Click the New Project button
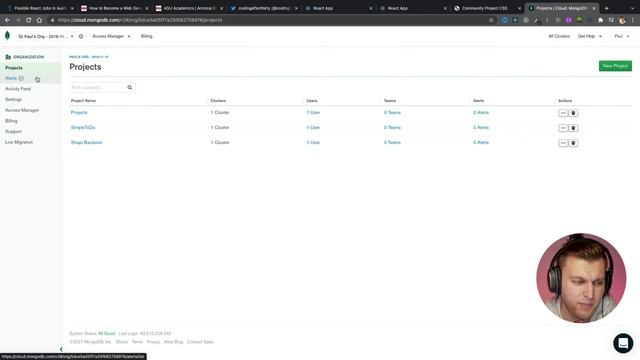640x360 pixels. click(615, 66)
